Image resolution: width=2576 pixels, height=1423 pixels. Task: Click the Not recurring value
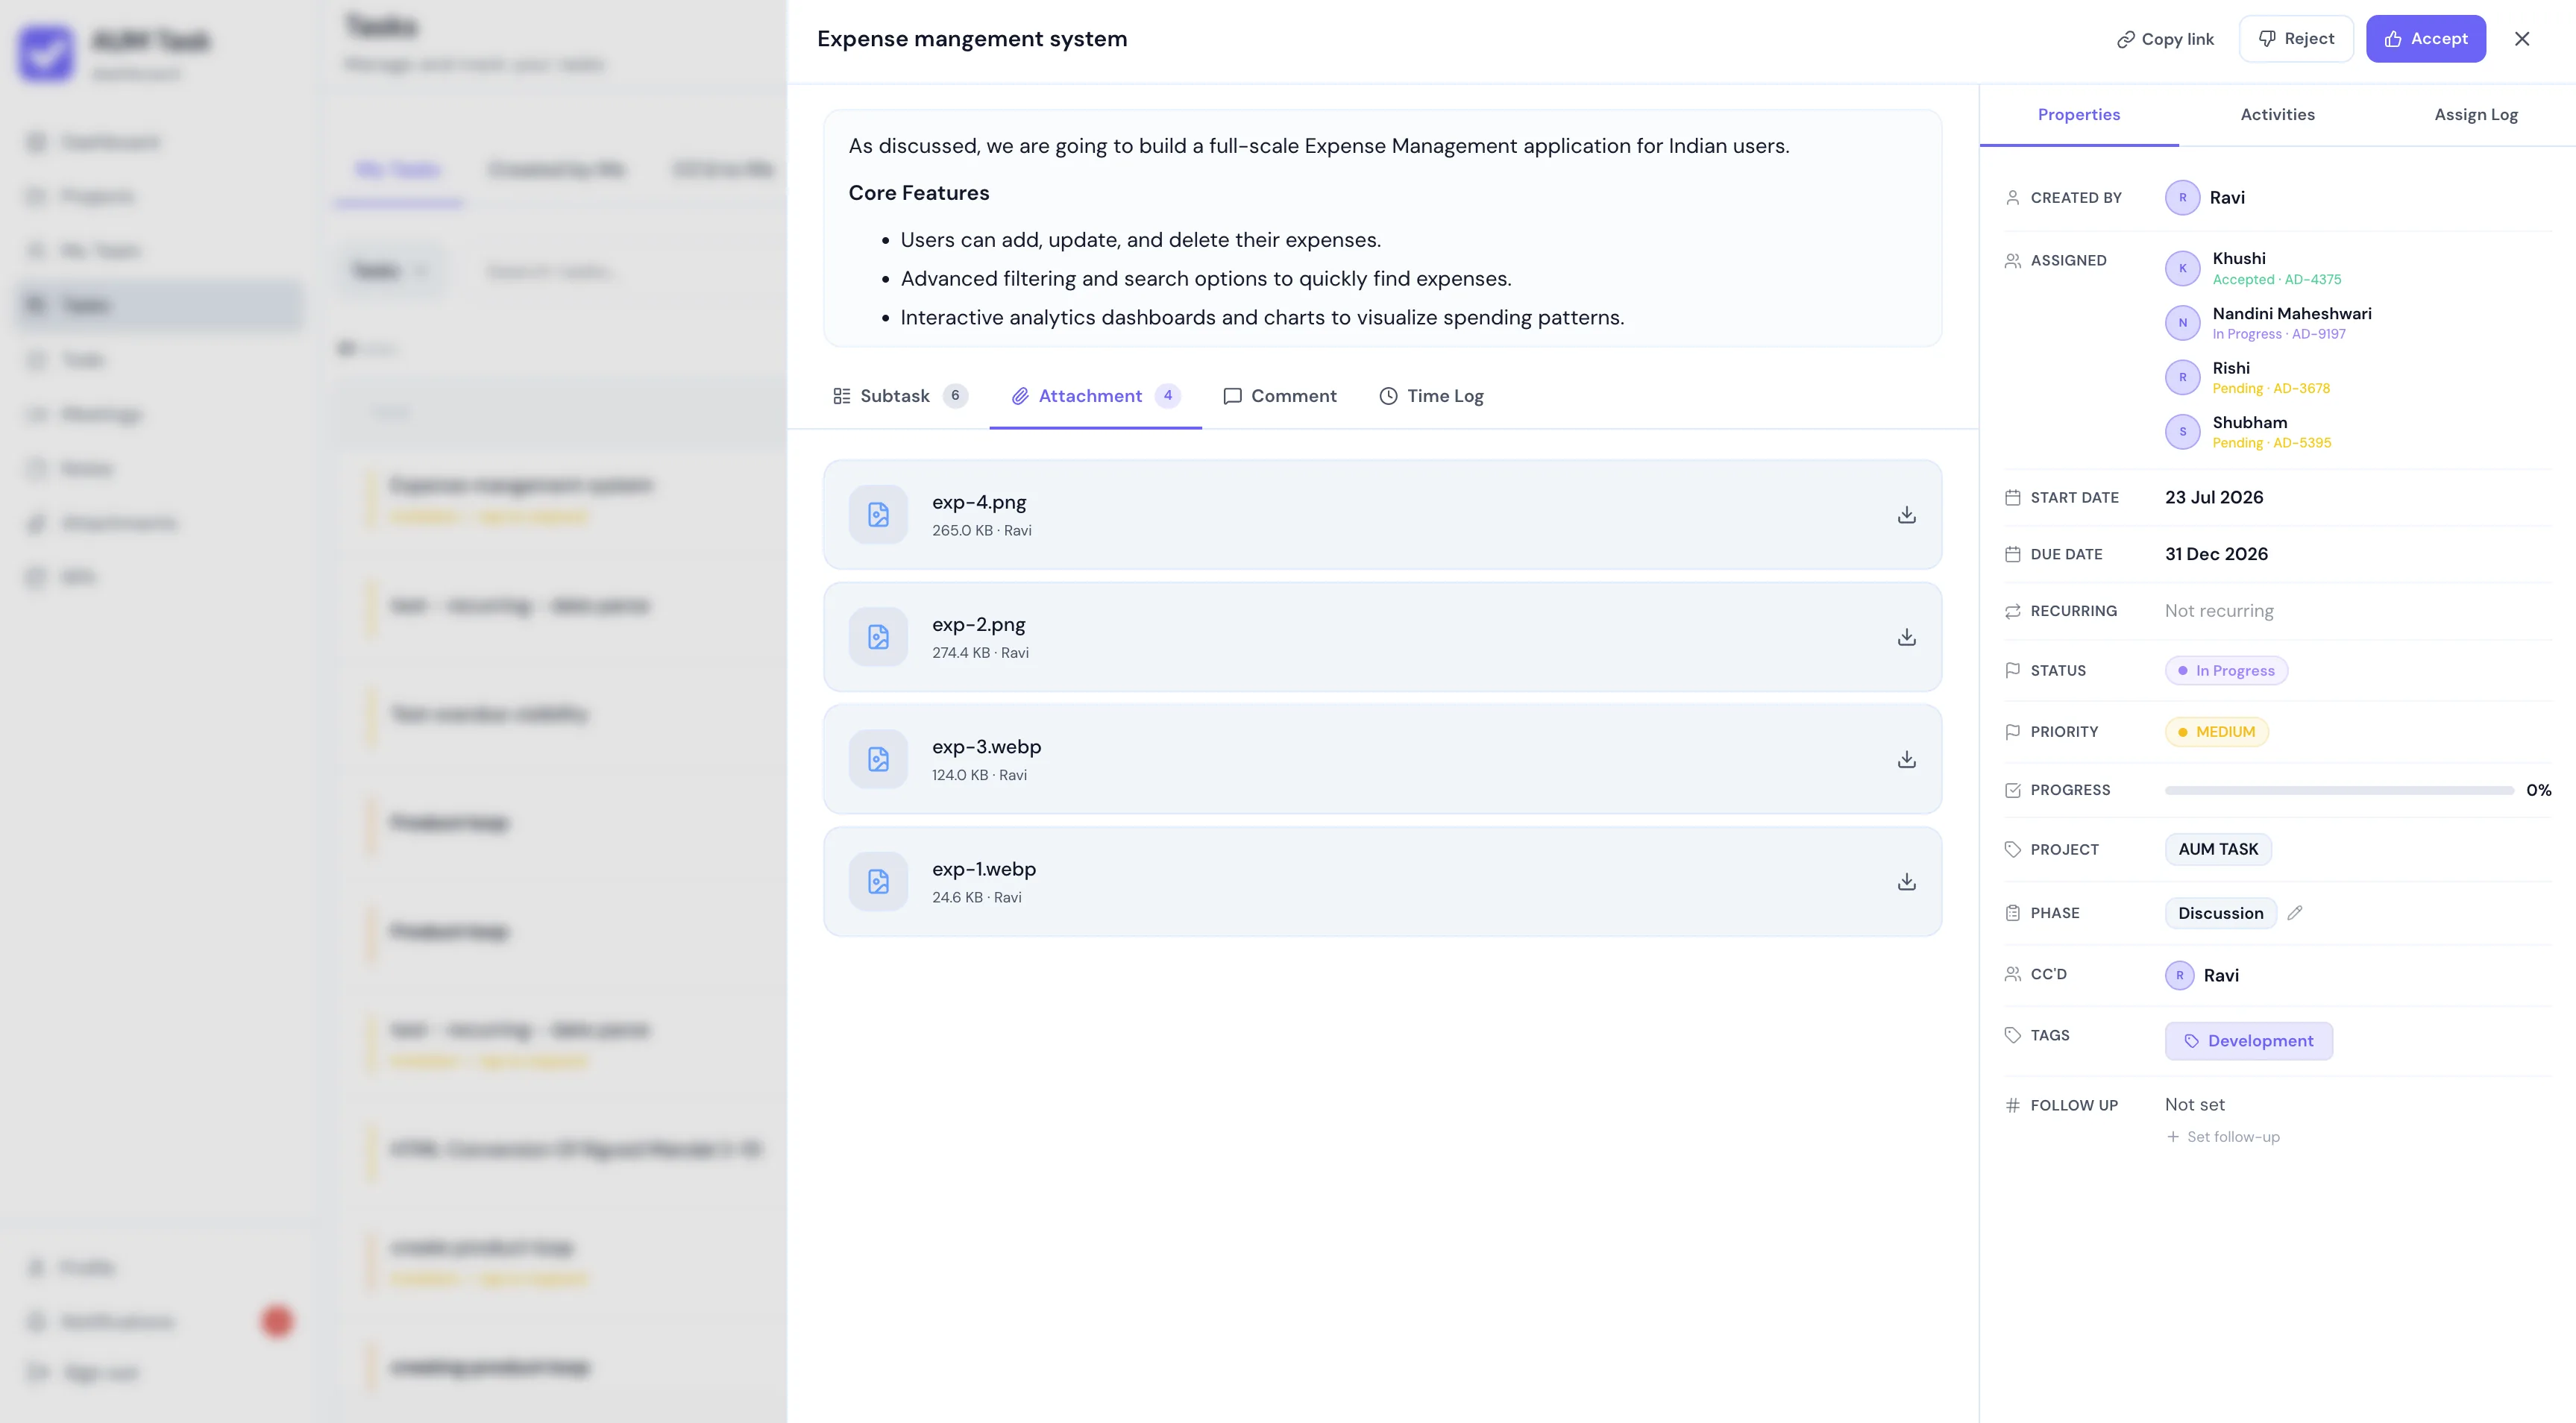point(2219,611)
